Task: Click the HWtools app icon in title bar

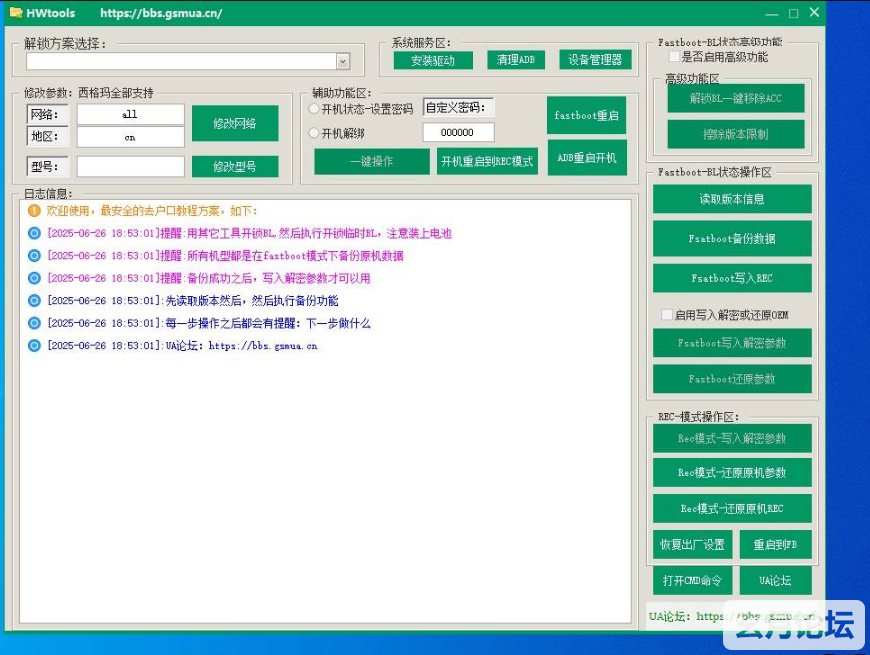Action: [x=16, y=12]
